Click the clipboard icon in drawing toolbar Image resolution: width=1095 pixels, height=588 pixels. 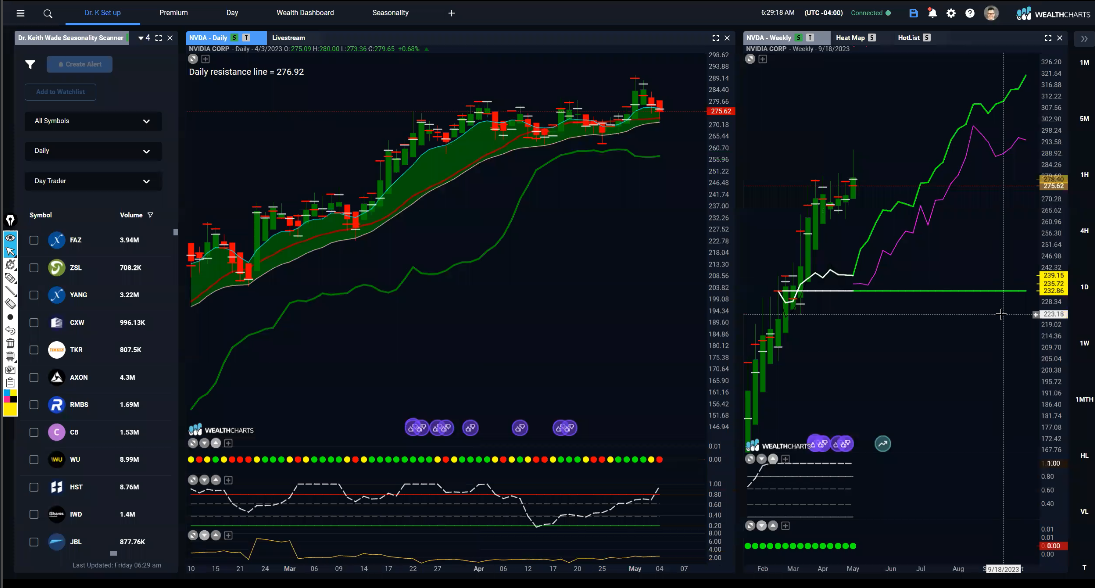coord(10,383)
